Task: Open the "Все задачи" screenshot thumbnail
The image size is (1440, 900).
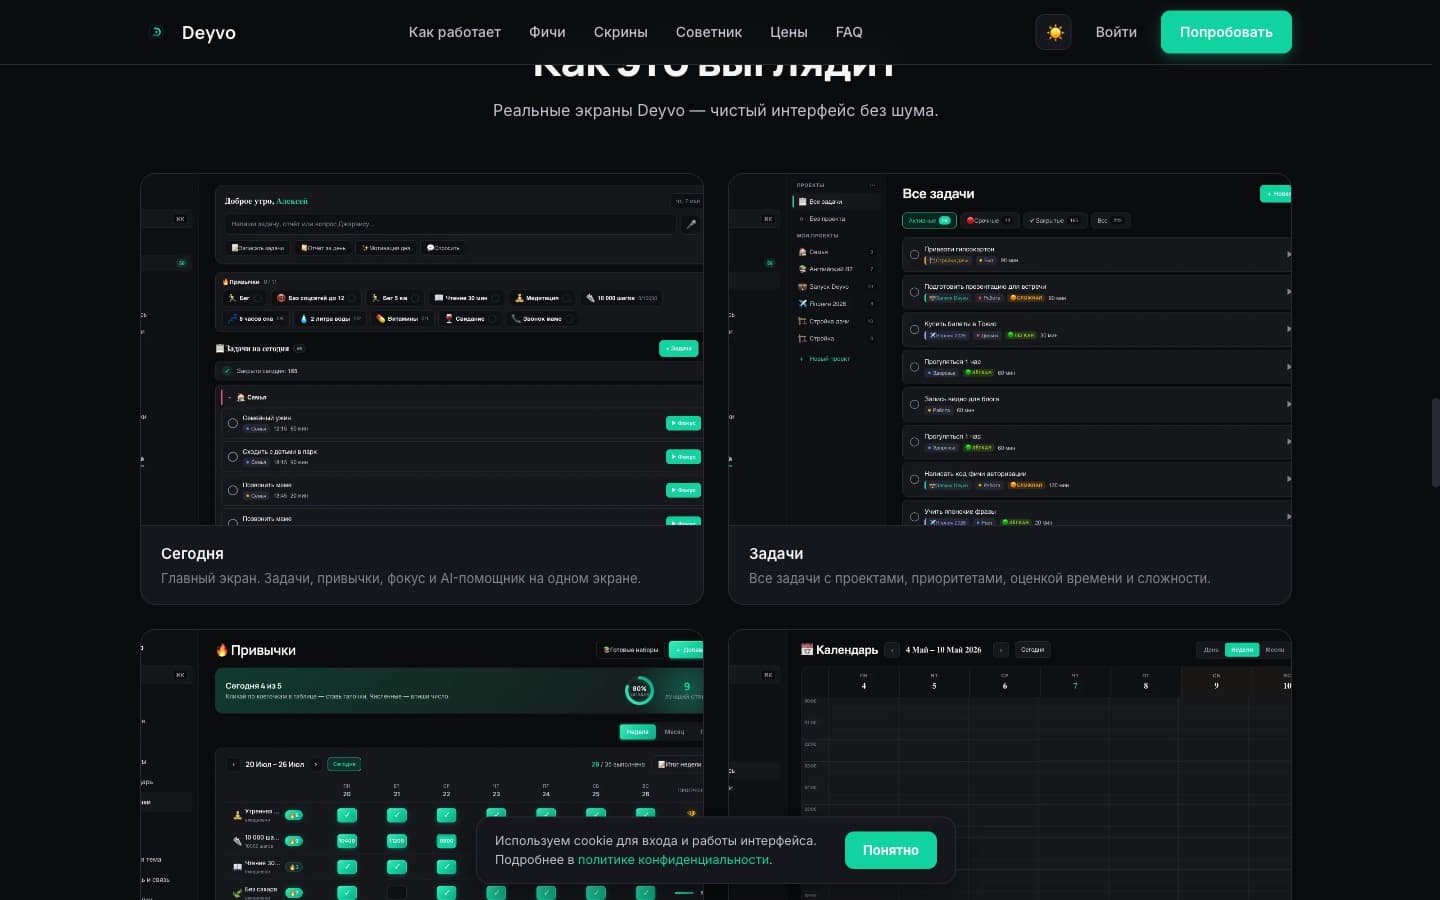Action: tap(1010, 350)
